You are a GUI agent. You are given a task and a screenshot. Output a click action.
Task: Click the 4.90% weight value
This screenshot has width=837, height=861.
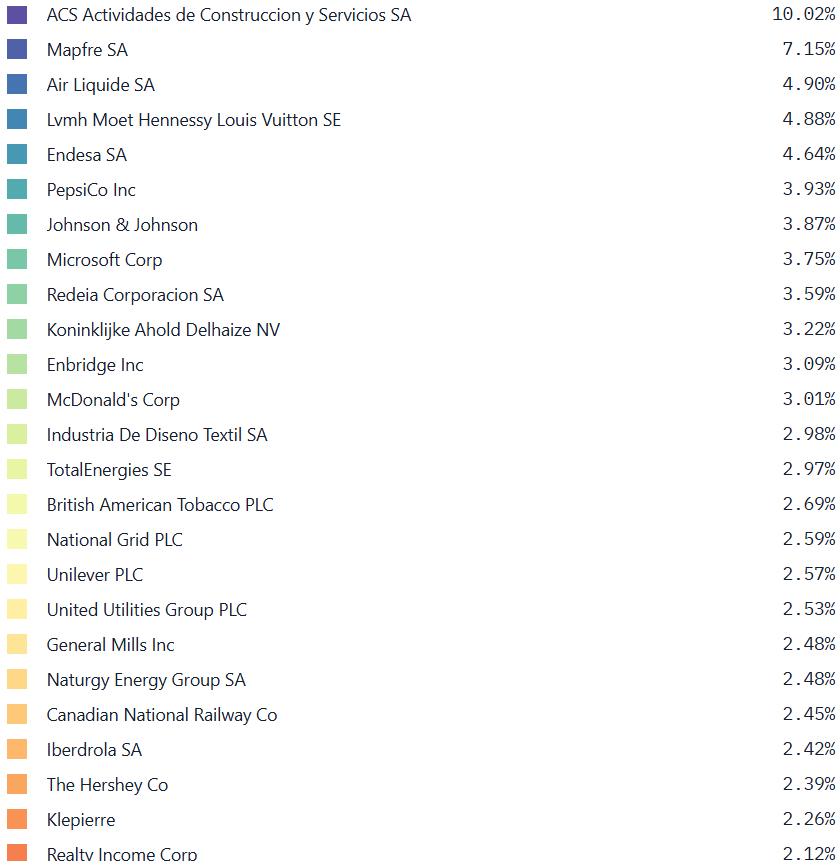tap(809, 84)
